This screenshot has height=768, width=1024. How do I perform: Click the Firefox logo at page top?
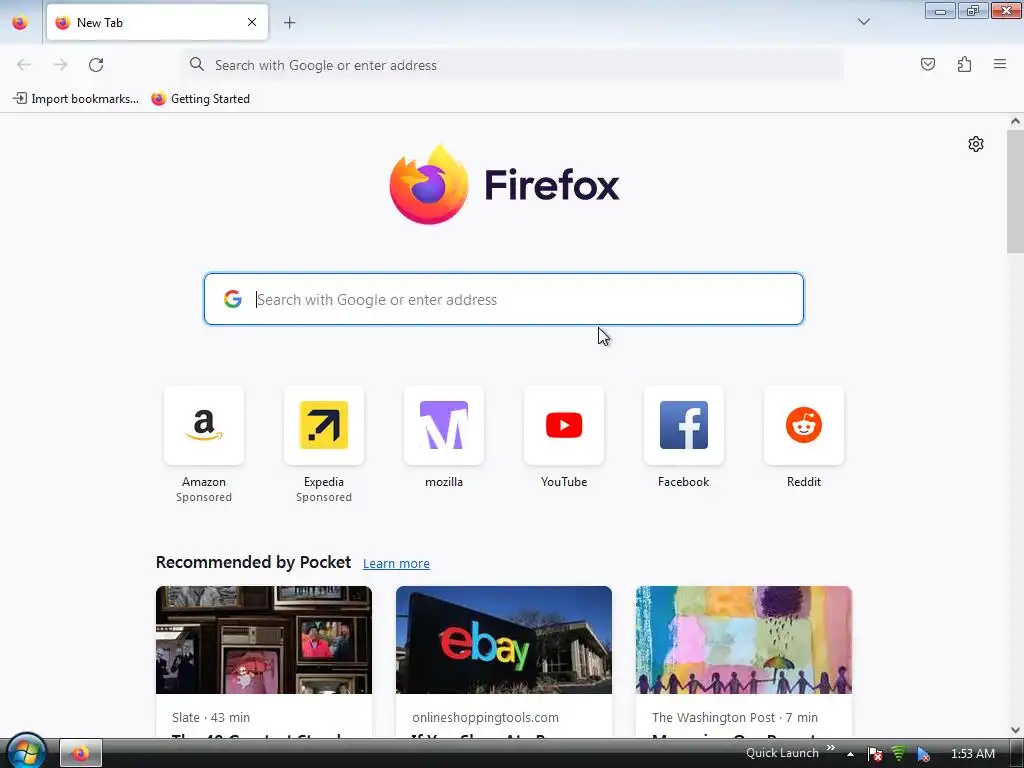pos(504,184)
